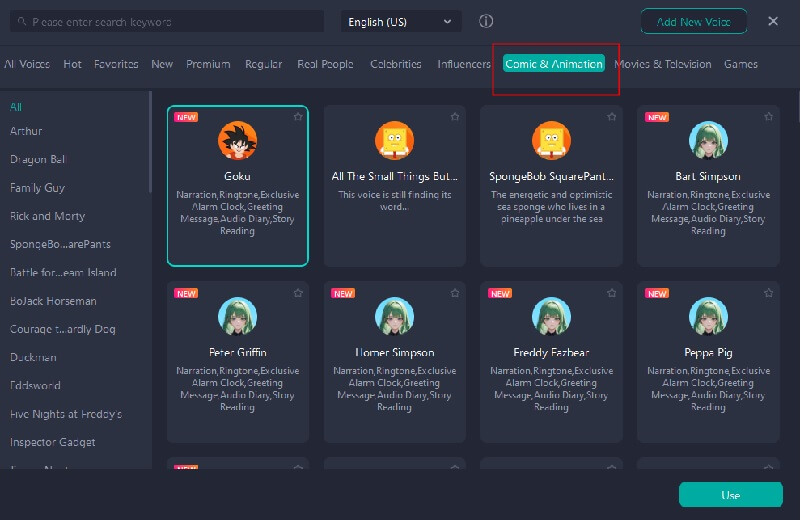Click the left category list scrollbar
The height and width of the screenshot is (520, 801).
pos(150,140)
